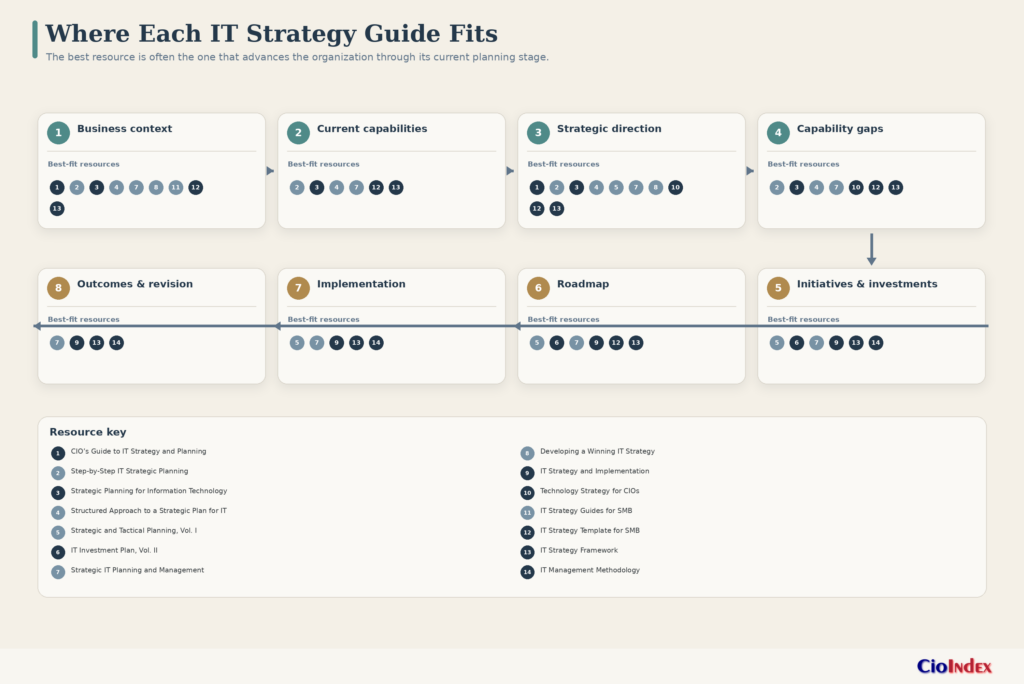
Task: Click "CIO's Guide to IT Strategy and Planning" text
Action: pyautogui.click(x=138, y=451)
